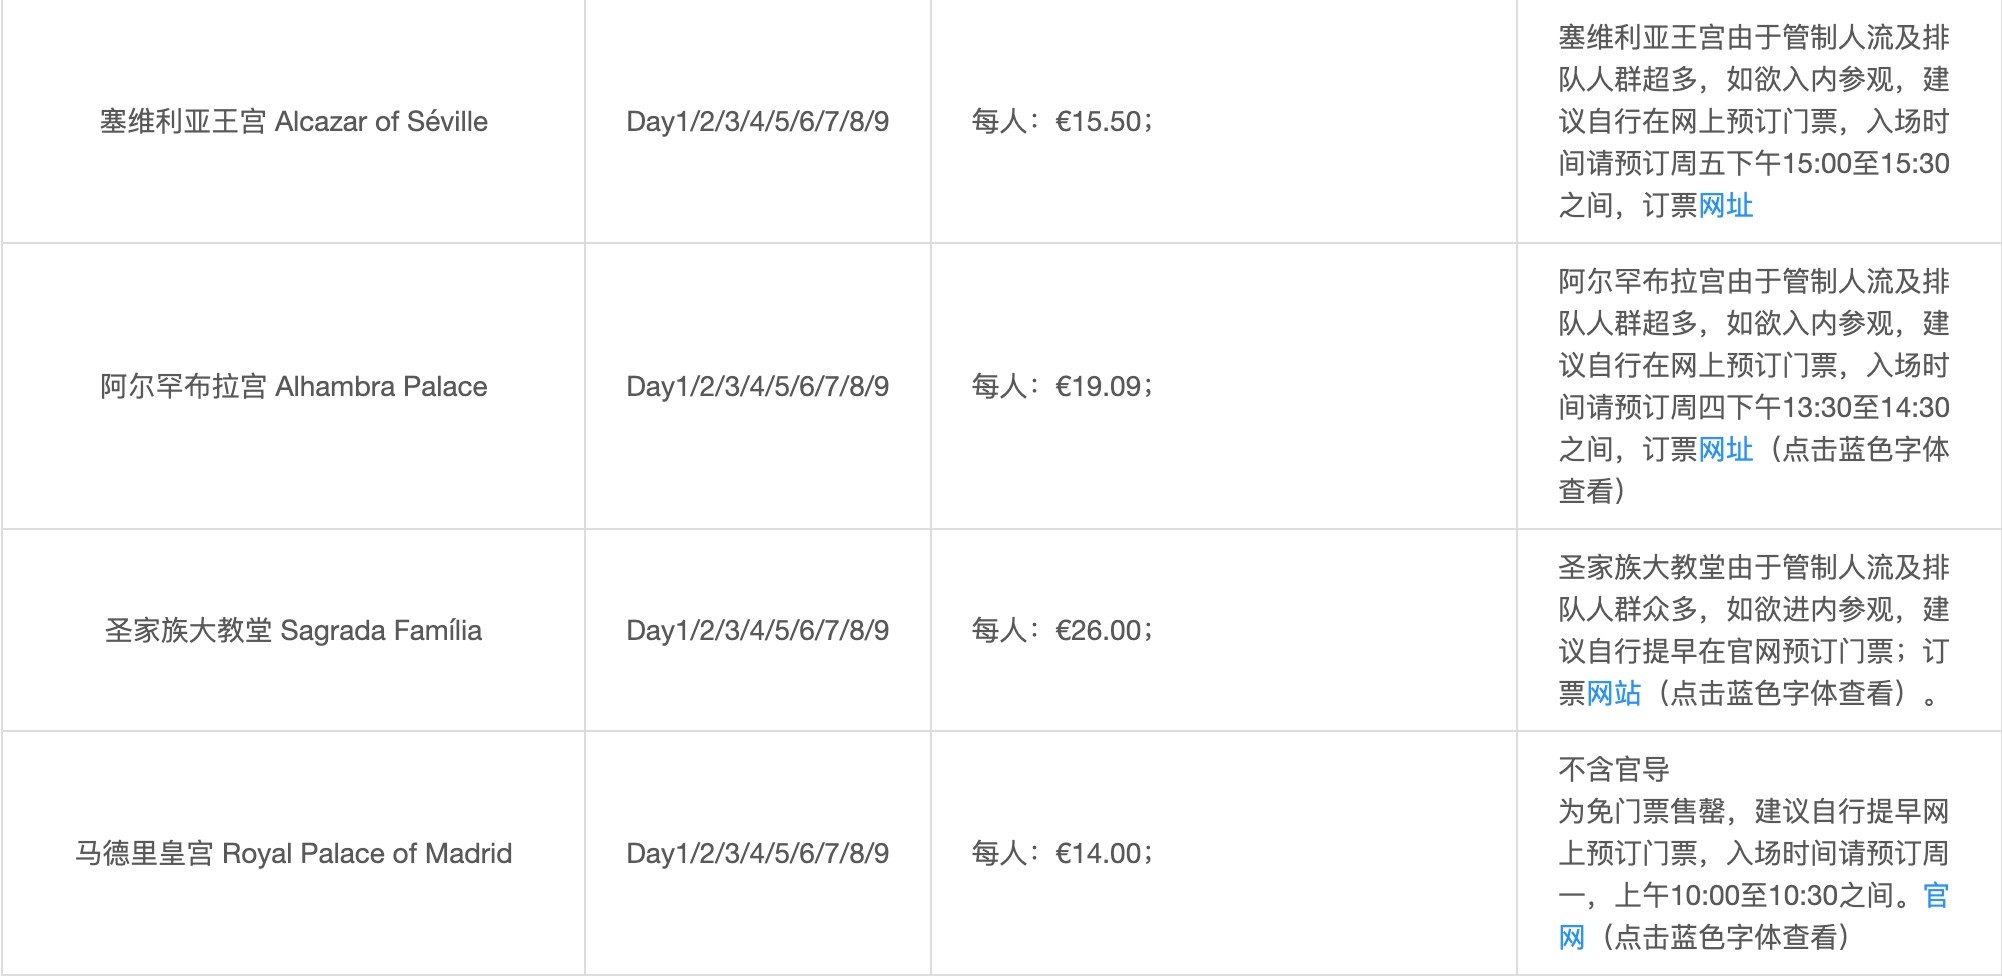Open the Alhambra Palace ticket 网址 link

[1725, 450]
